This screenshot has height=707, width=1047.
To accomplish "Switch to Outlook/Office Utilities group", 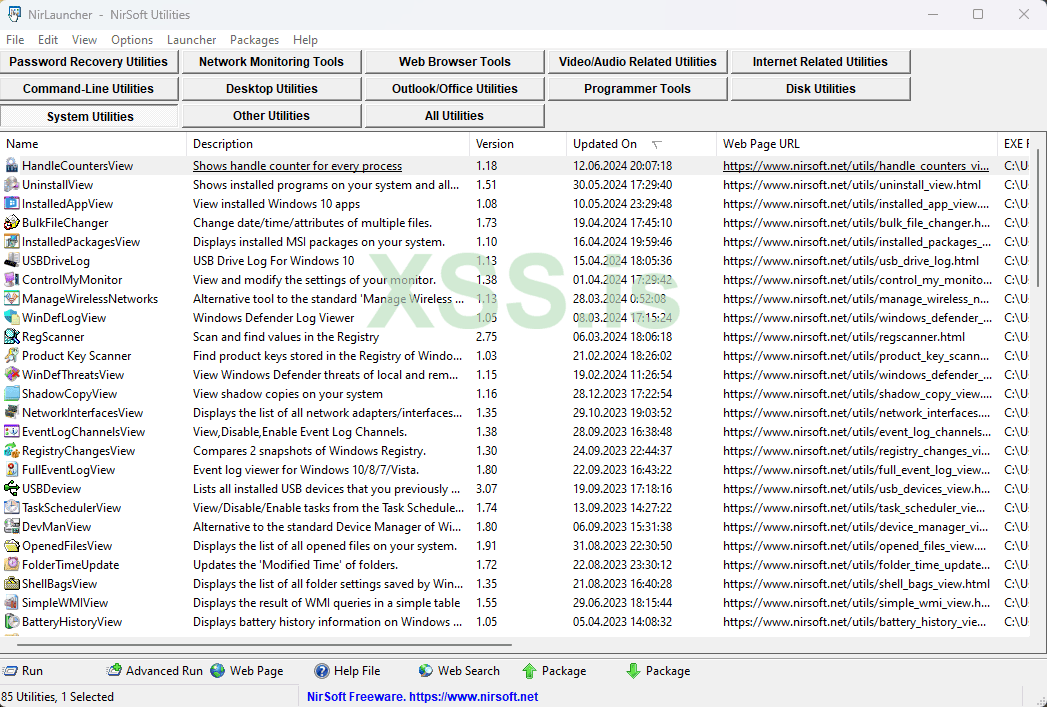I will [x=454, y=89].
